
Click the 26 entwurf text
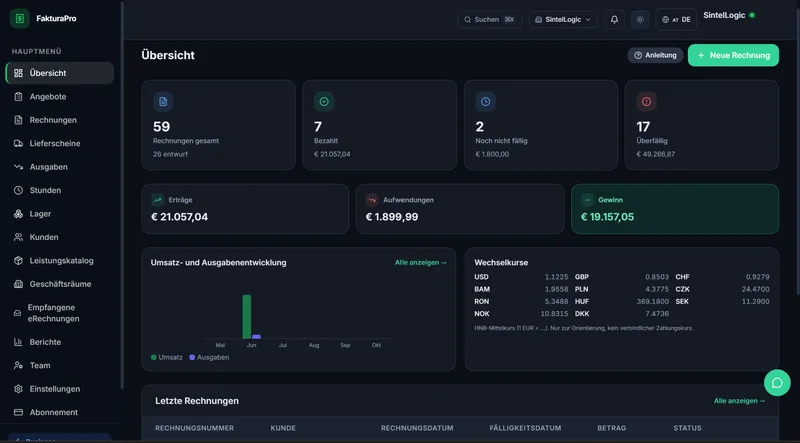pos(170,154)
